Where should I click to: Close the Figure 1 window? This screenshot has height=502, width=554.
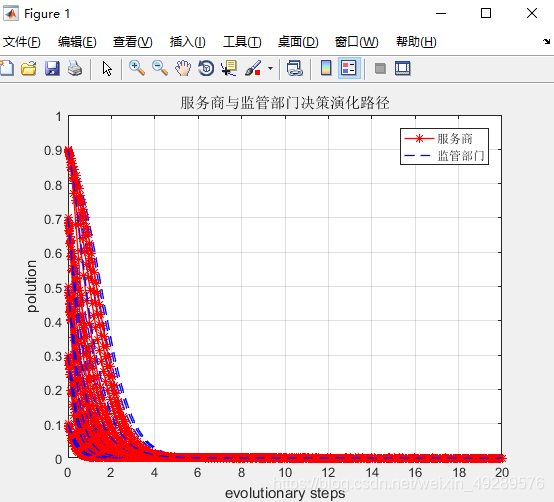coord(532,13)
